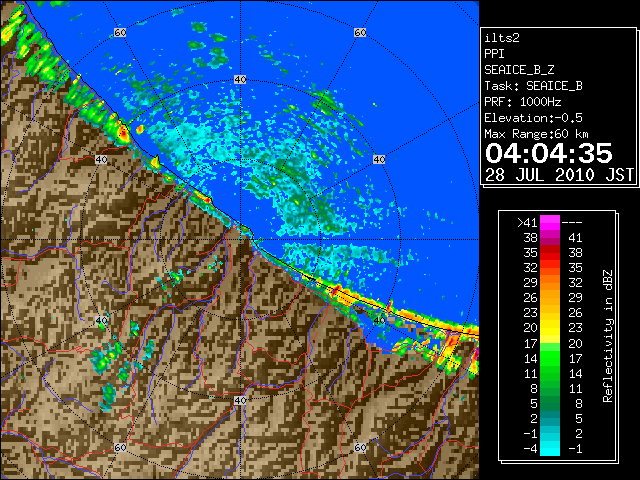Image resolution: width=640 pixels, height=480 pixels.
Task: Click the '32' label in the legend's left column
Action: pos(530,268)
